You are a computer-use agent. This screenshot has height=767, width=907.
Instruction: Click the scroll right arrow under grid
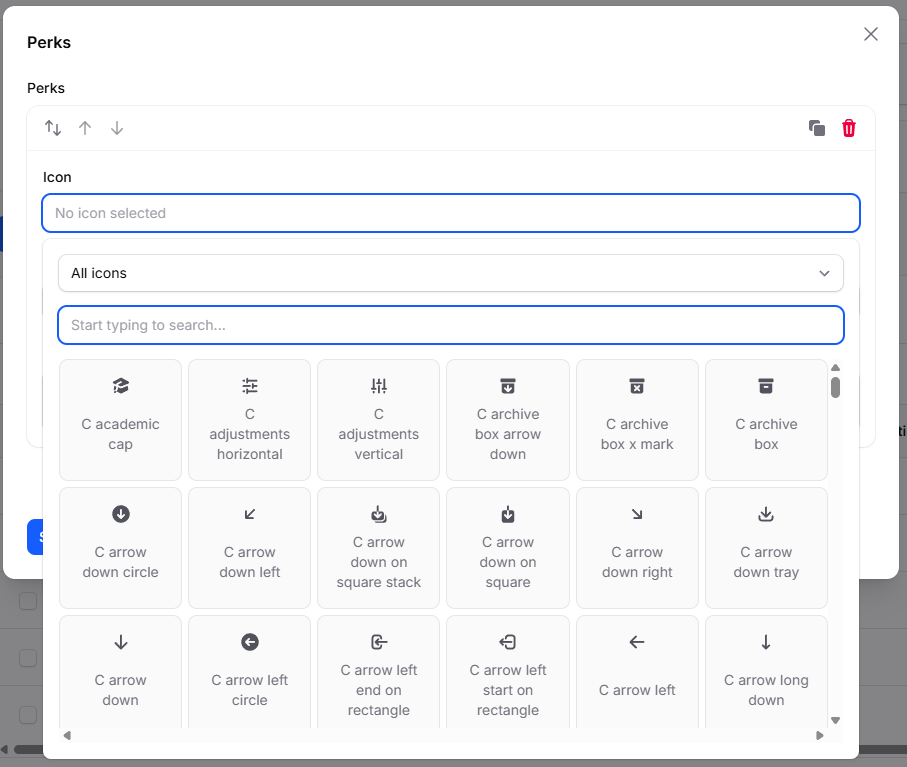(x=820, y=736)
